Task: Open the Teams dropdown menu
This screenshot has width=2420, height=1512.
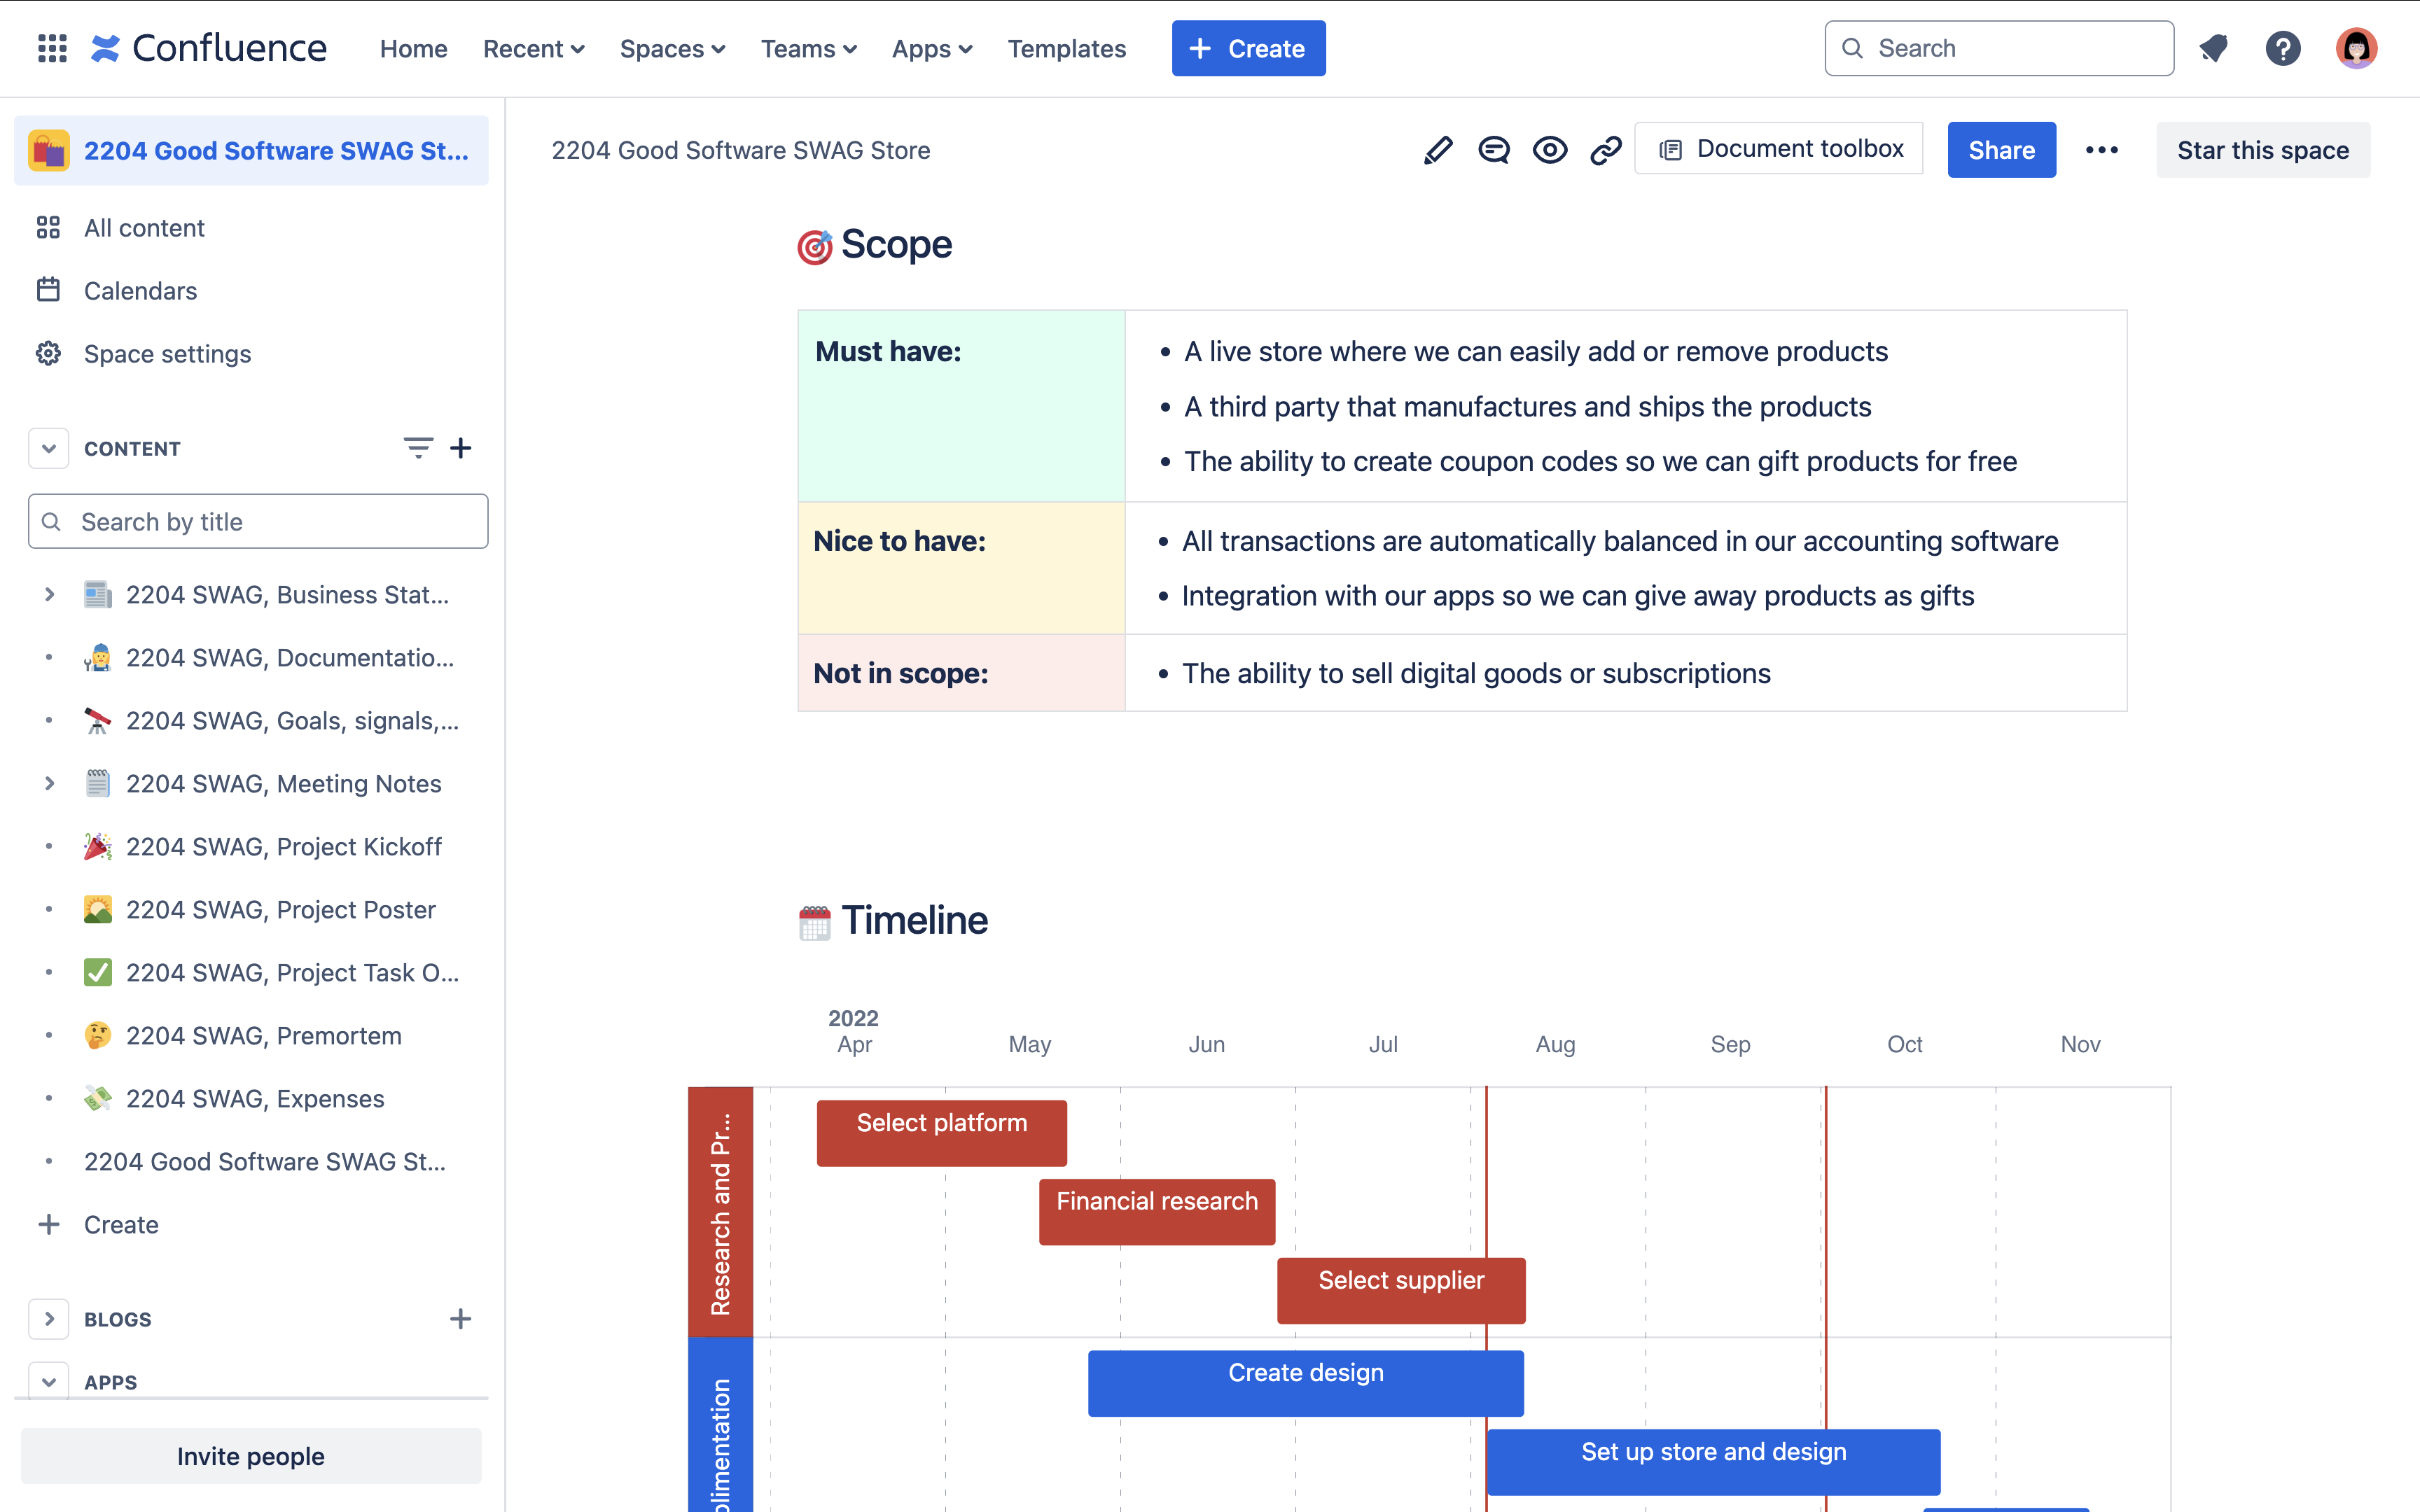Action: [807, 47]
